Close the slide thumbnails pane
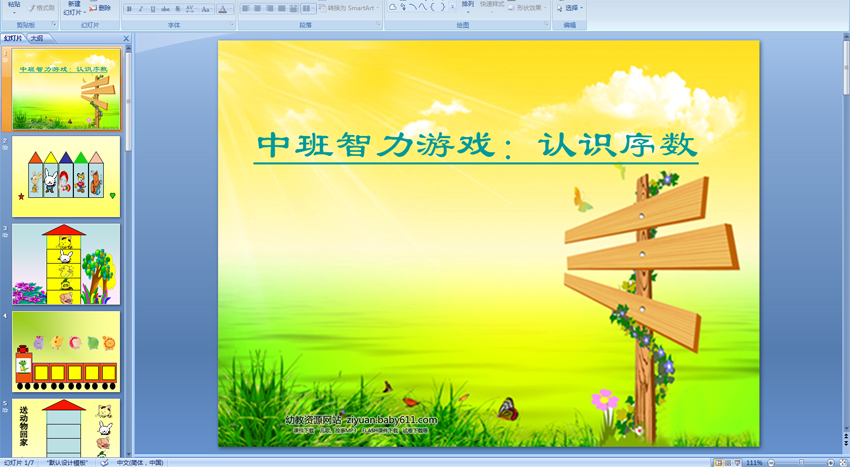The height and width of the screenshot is (467, 850). [x=126, y=39]
